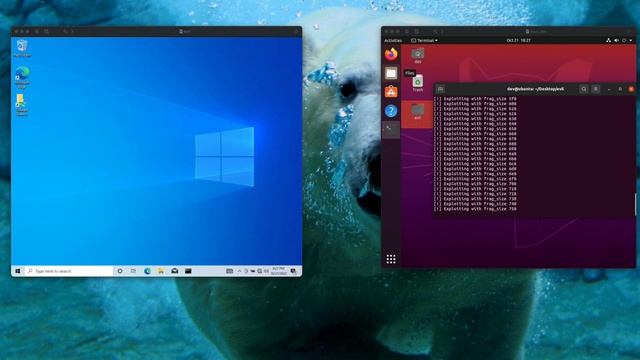Open the Mail app on the Windows taskbar
Image resolution: width=640 pixels, height=360 pixels.
click(175, 271)
